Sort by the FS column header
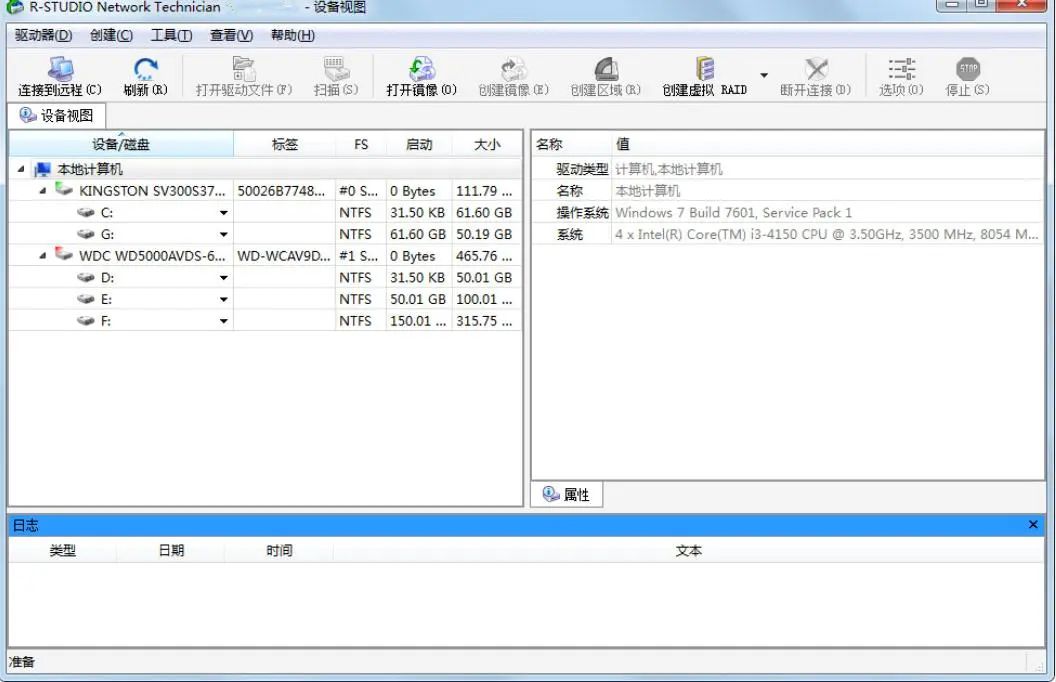This screenshot has width=1056, height=682. [361, 144]
